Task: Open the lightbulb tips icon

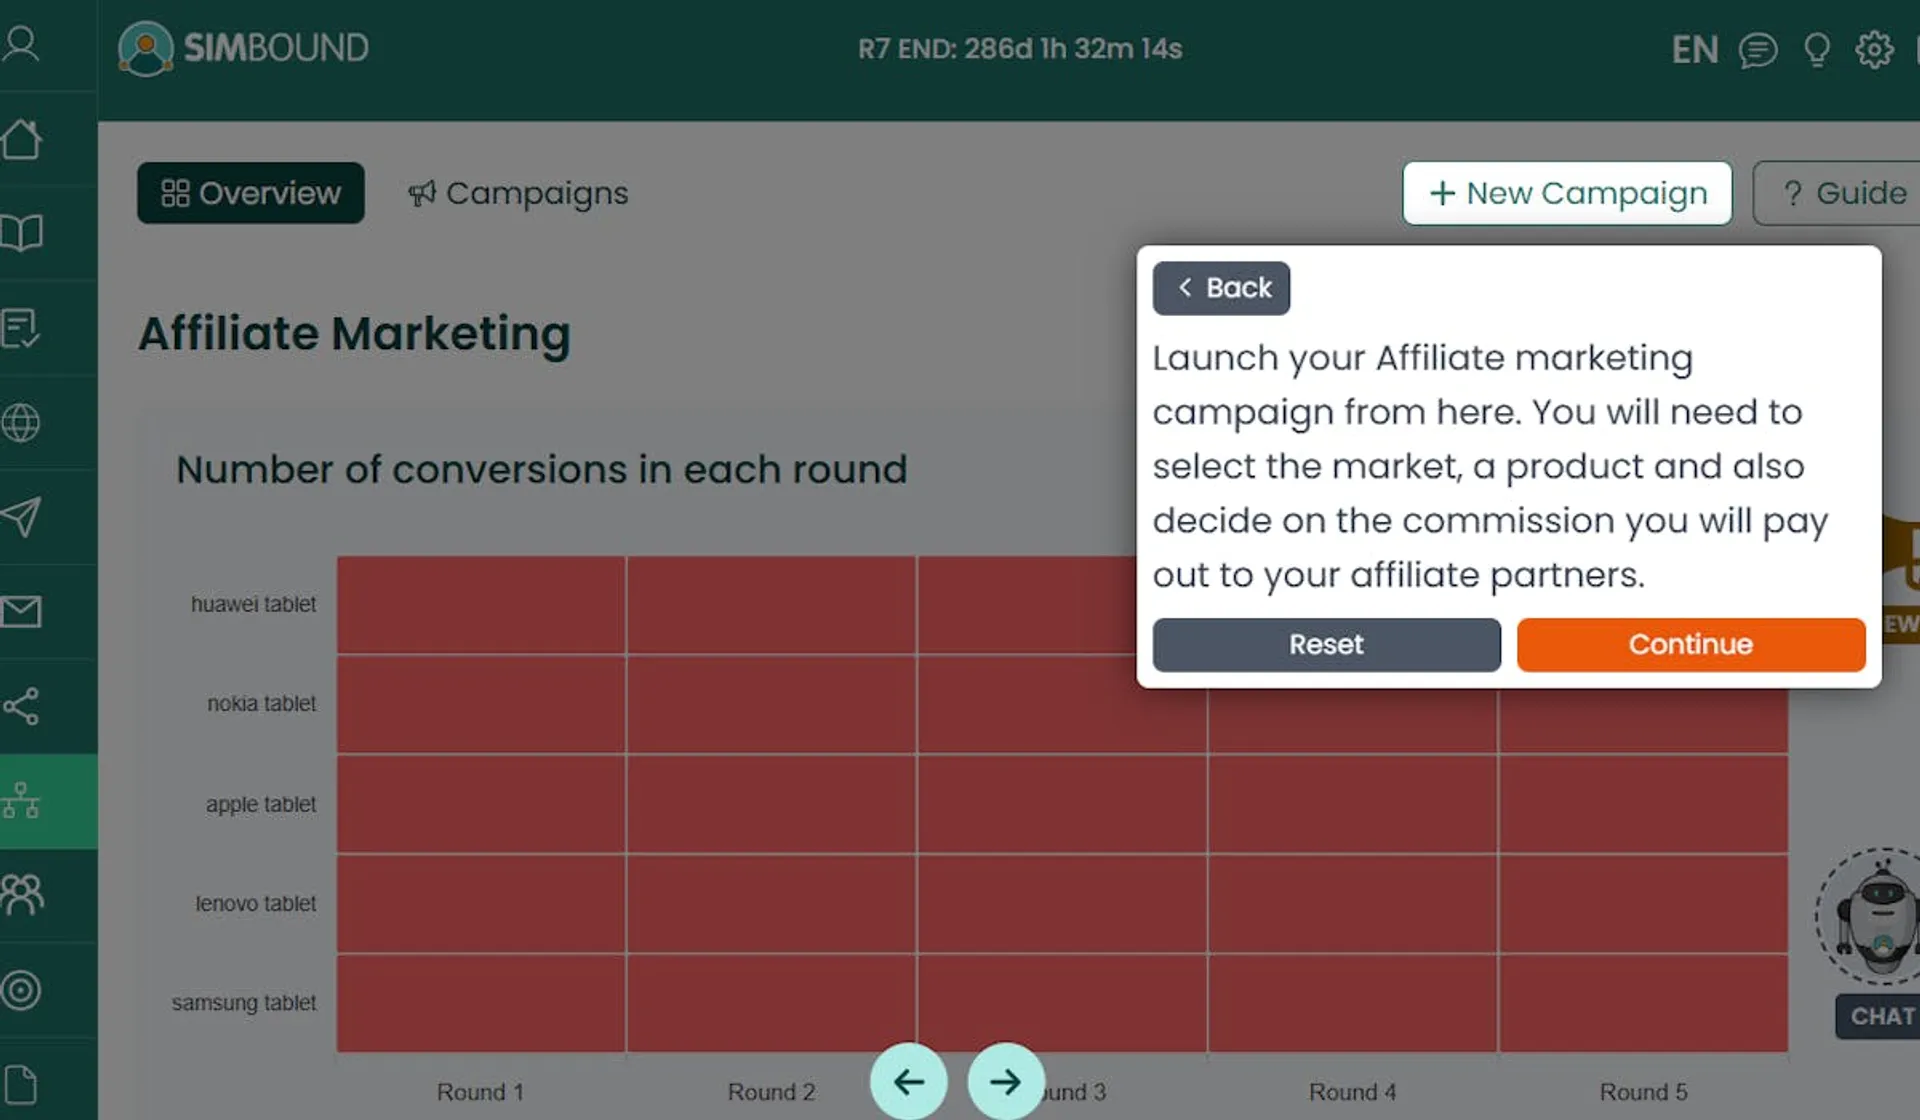Action: click(x=1817, y=49)
